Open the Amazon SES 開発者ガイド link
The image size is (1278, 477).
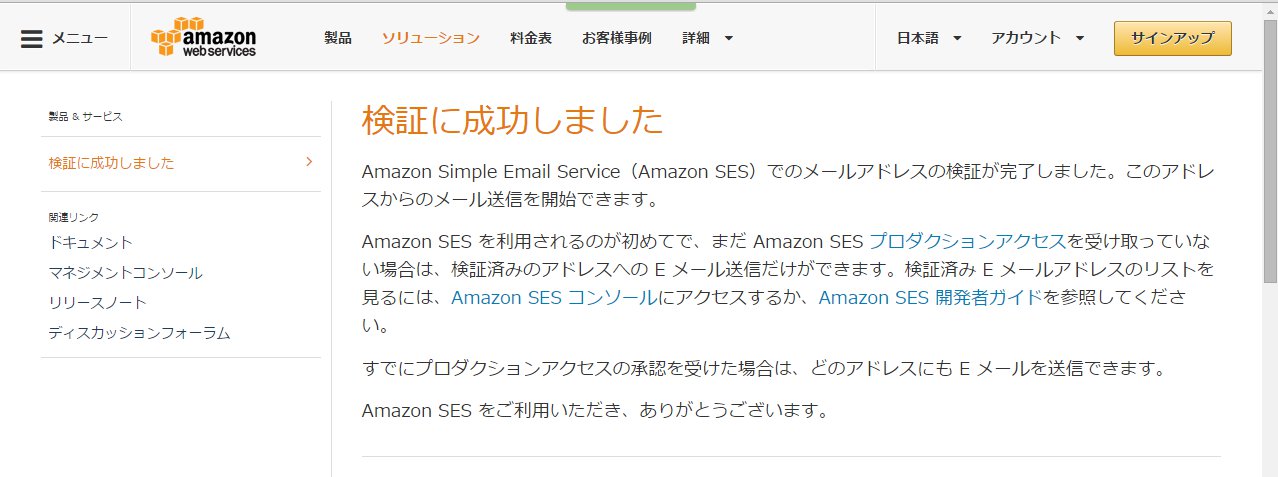[x=930, y=297]
